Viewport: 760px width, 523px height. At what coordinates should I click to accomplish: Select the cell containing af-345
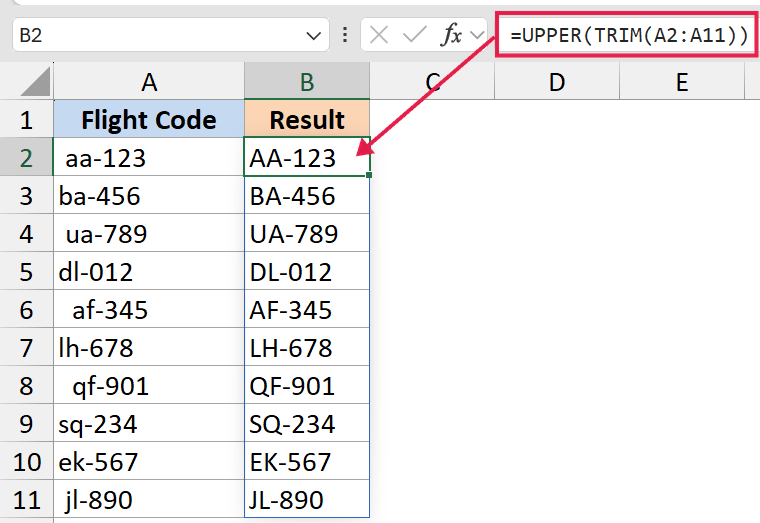pyautogui.click(x=149, y=309)
